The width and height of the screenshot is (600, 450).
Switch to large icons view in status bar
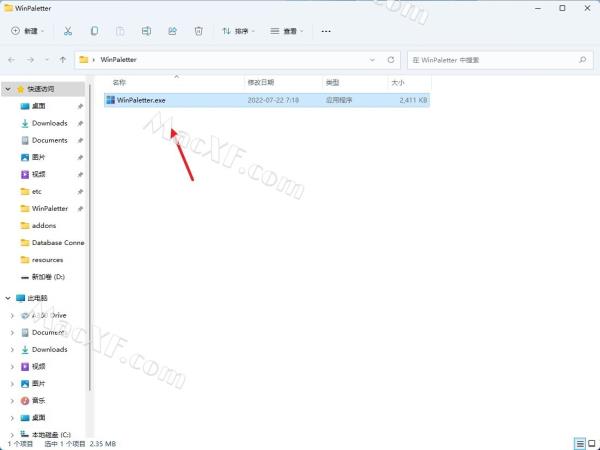tap(592, 444)
